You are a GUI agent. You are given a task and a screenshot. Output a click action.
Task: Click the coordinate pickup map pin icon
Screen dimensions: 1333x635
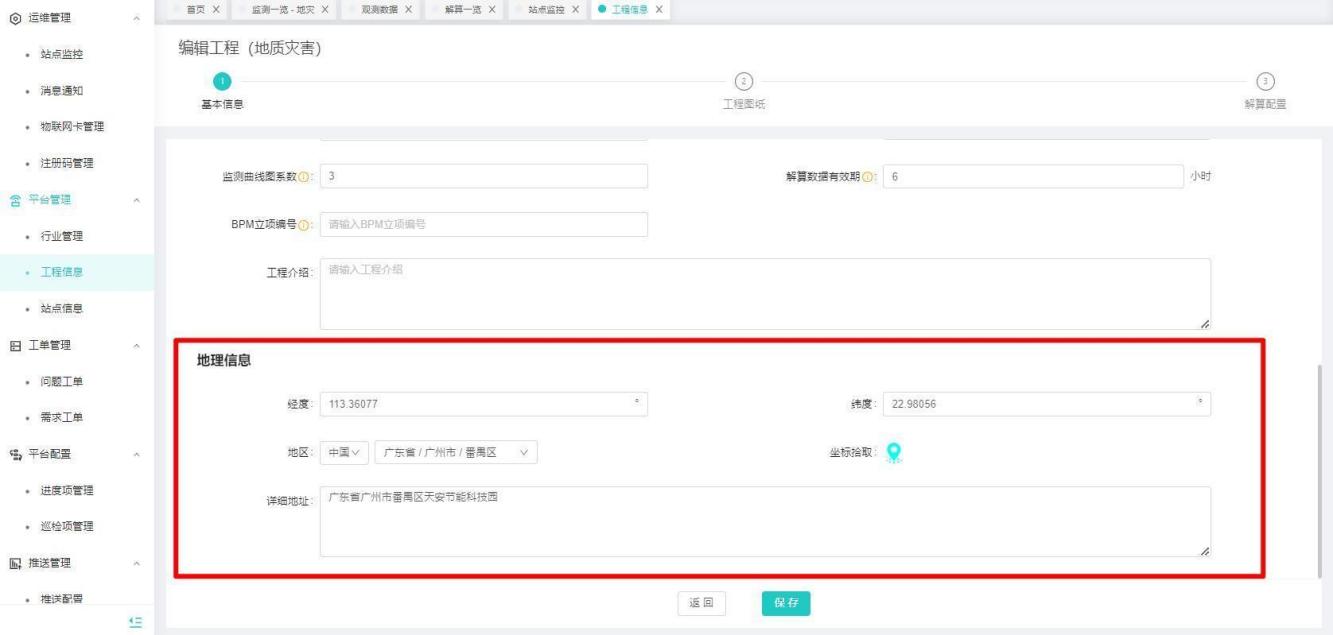pos(894,453)
